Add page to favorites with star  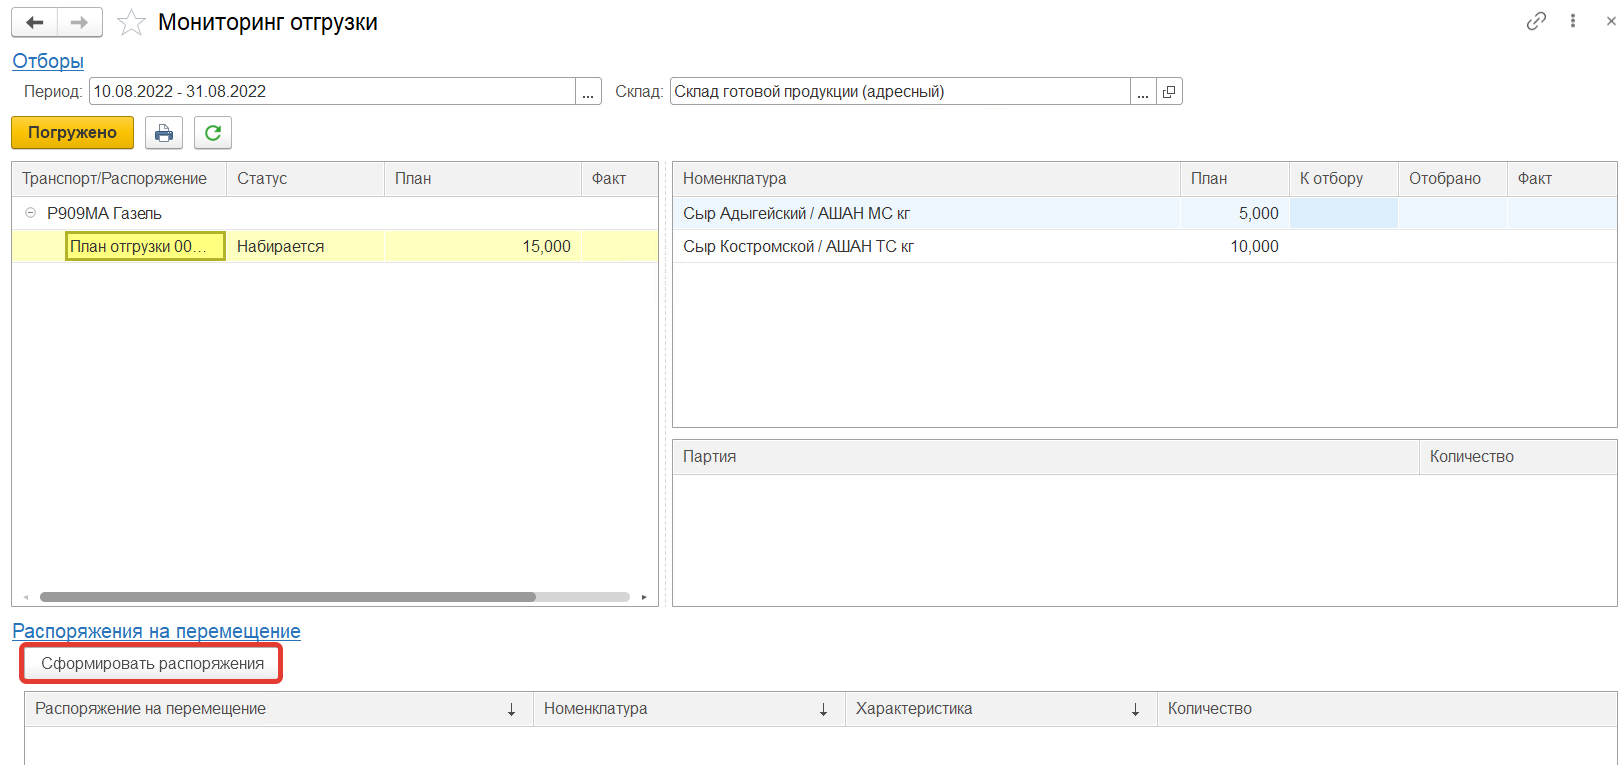[131, 22]
